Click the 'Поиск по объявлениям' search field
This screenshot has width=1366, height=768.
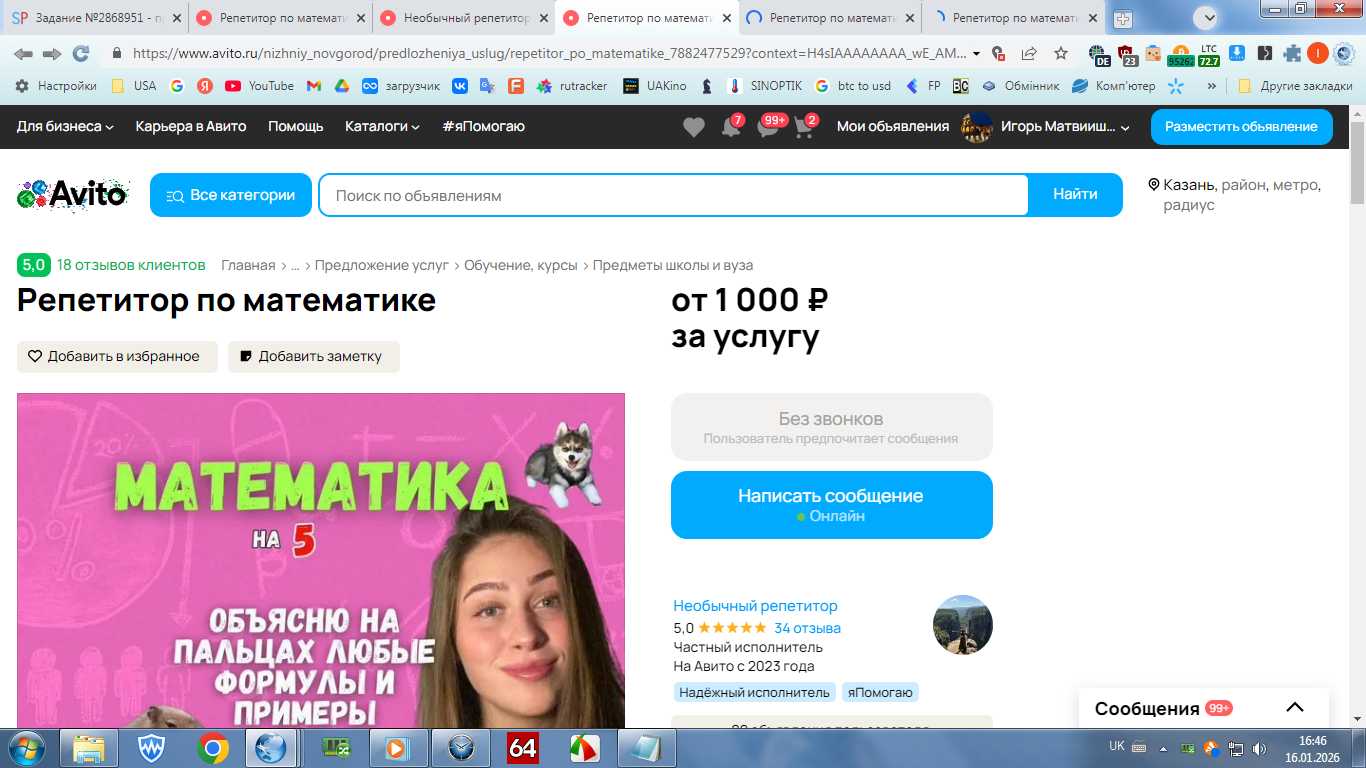click(x=673, y=195)
